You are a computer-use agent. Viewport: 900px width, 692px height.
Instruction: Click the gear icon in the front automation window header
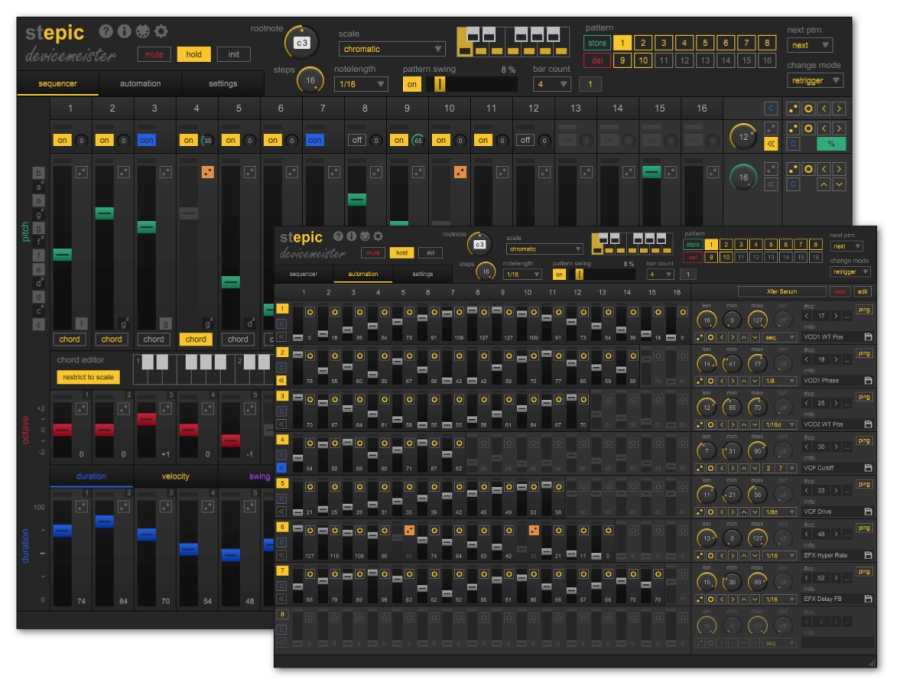pos(378,236)
